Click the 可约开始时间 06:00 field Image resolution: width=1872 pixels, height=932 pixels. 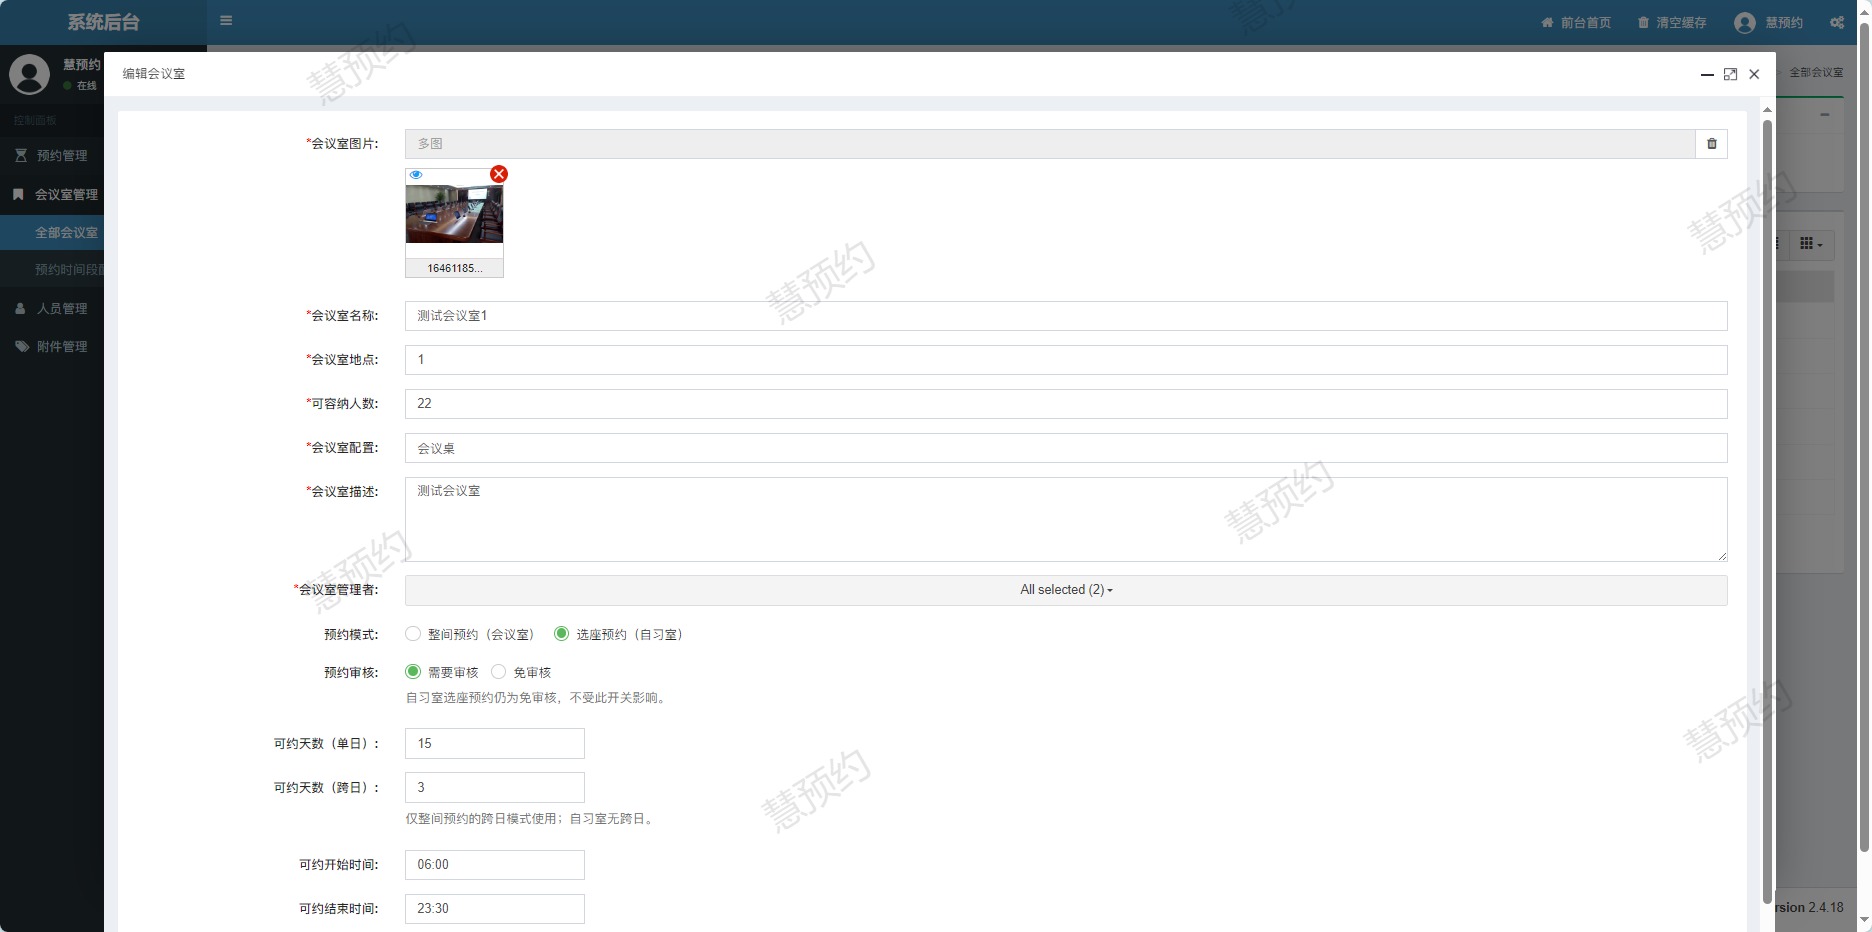click(495, 865)
